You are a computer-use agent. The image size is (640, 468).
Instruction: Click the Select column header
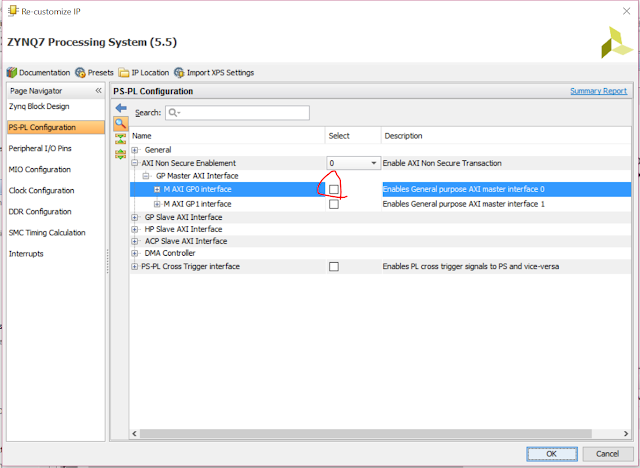coord(353,136)
